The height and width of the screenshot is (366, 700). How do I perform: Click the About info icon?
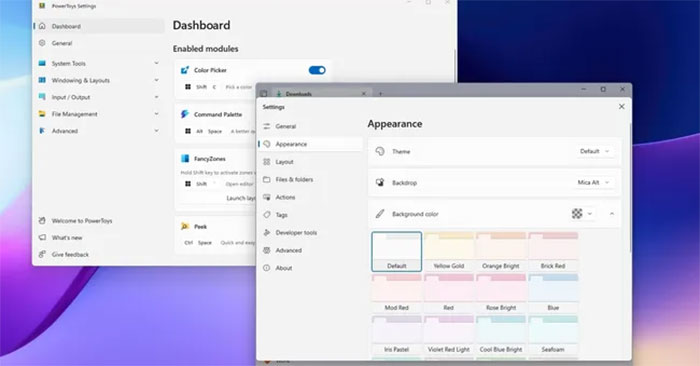[x=267, y=268]
